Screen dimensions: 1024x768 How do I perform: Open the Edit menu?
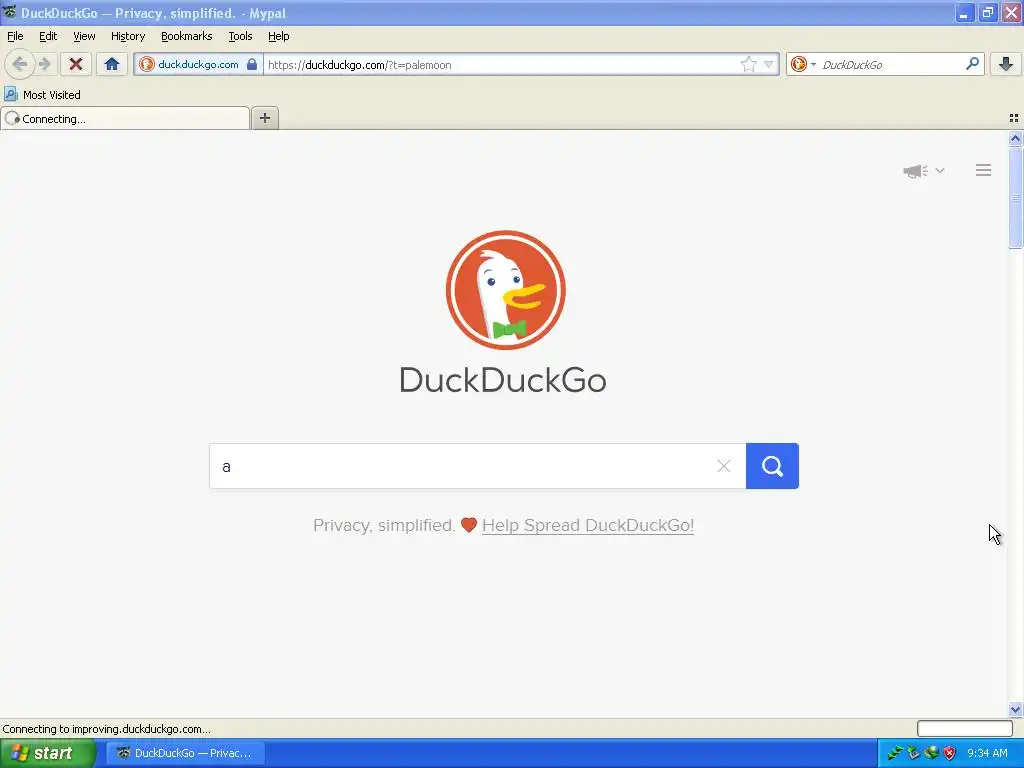point(48,36)
